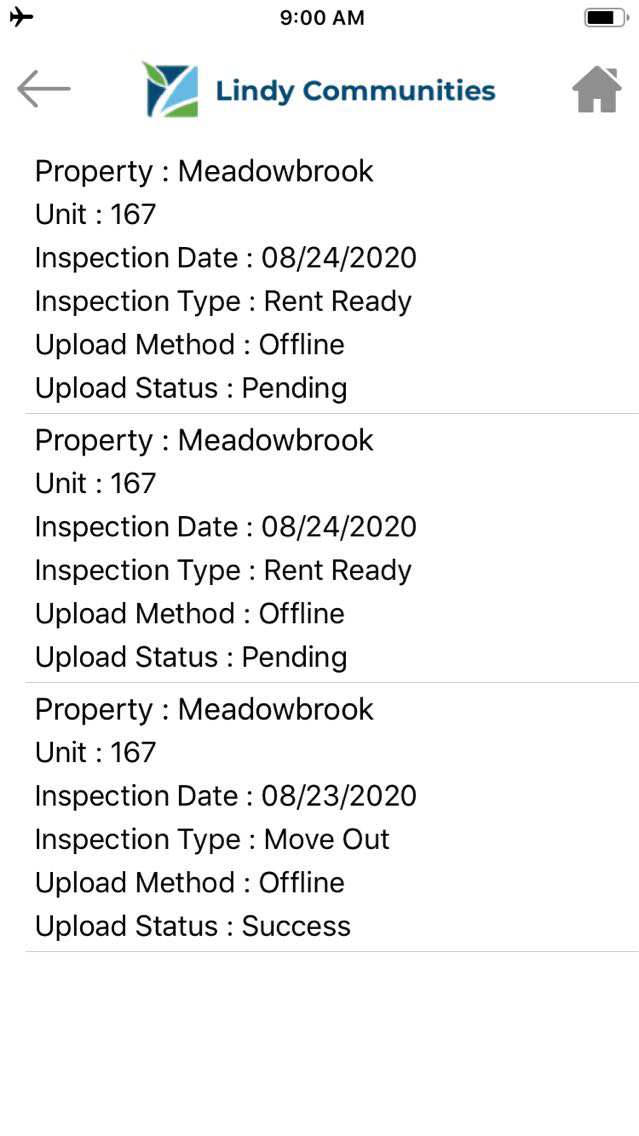Tap the back arrow icon
This screenshot has height=1136, width=639.
[x=44, y=90]
